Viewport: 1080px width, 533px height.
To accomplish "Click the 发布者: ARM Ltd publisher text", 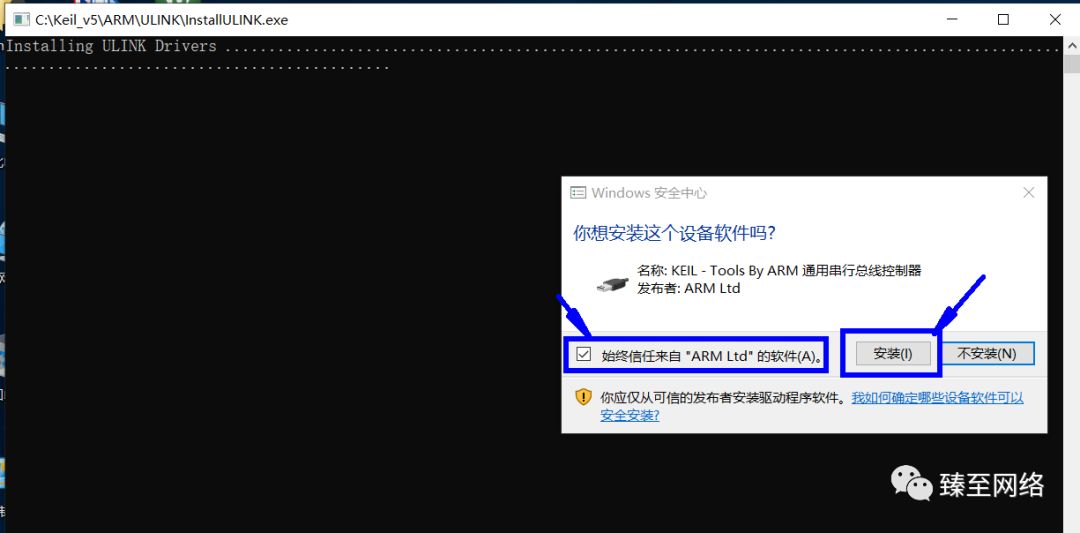I will [688, 288].
